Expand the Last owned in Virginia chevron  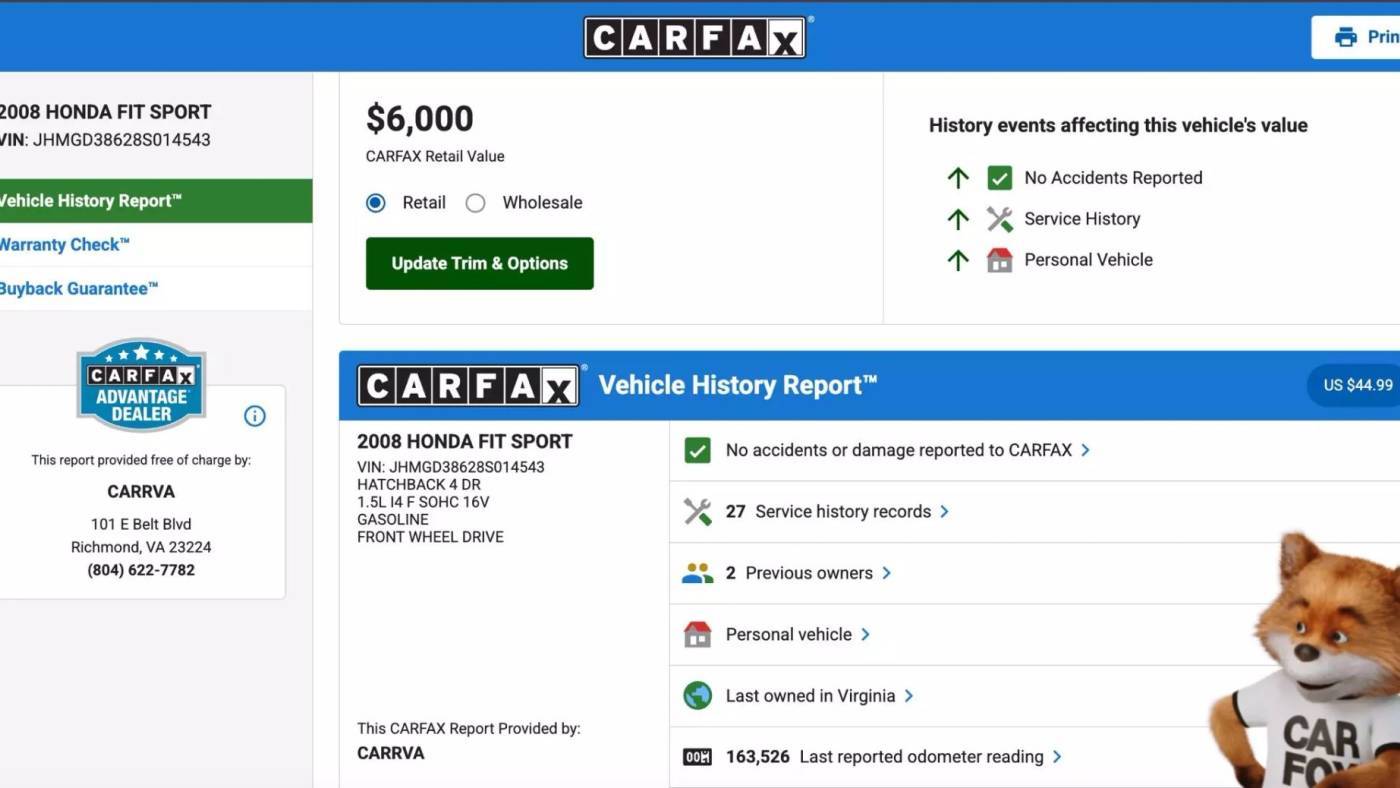[x=908, y=696]
